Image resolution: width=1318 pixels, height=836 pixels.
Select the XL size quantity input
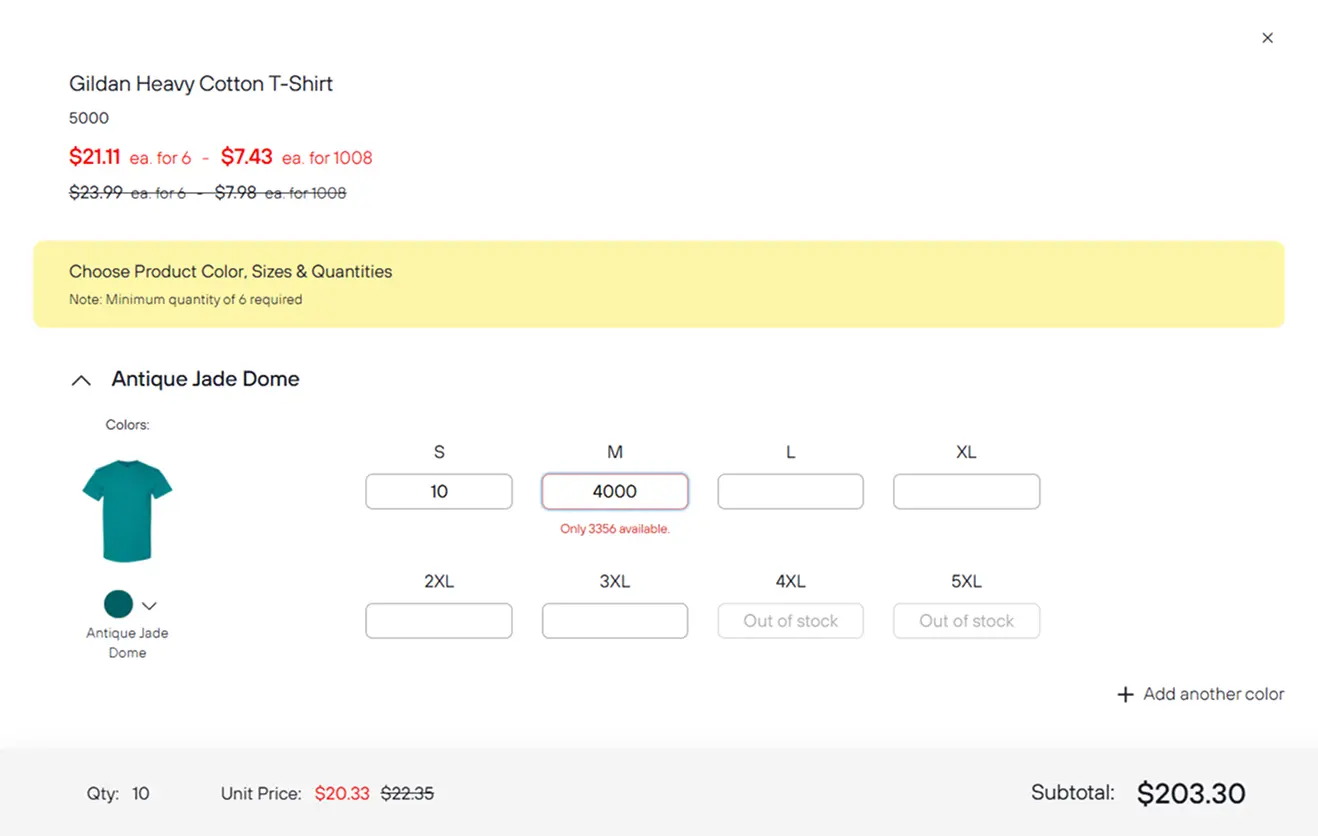coord(966,491)
